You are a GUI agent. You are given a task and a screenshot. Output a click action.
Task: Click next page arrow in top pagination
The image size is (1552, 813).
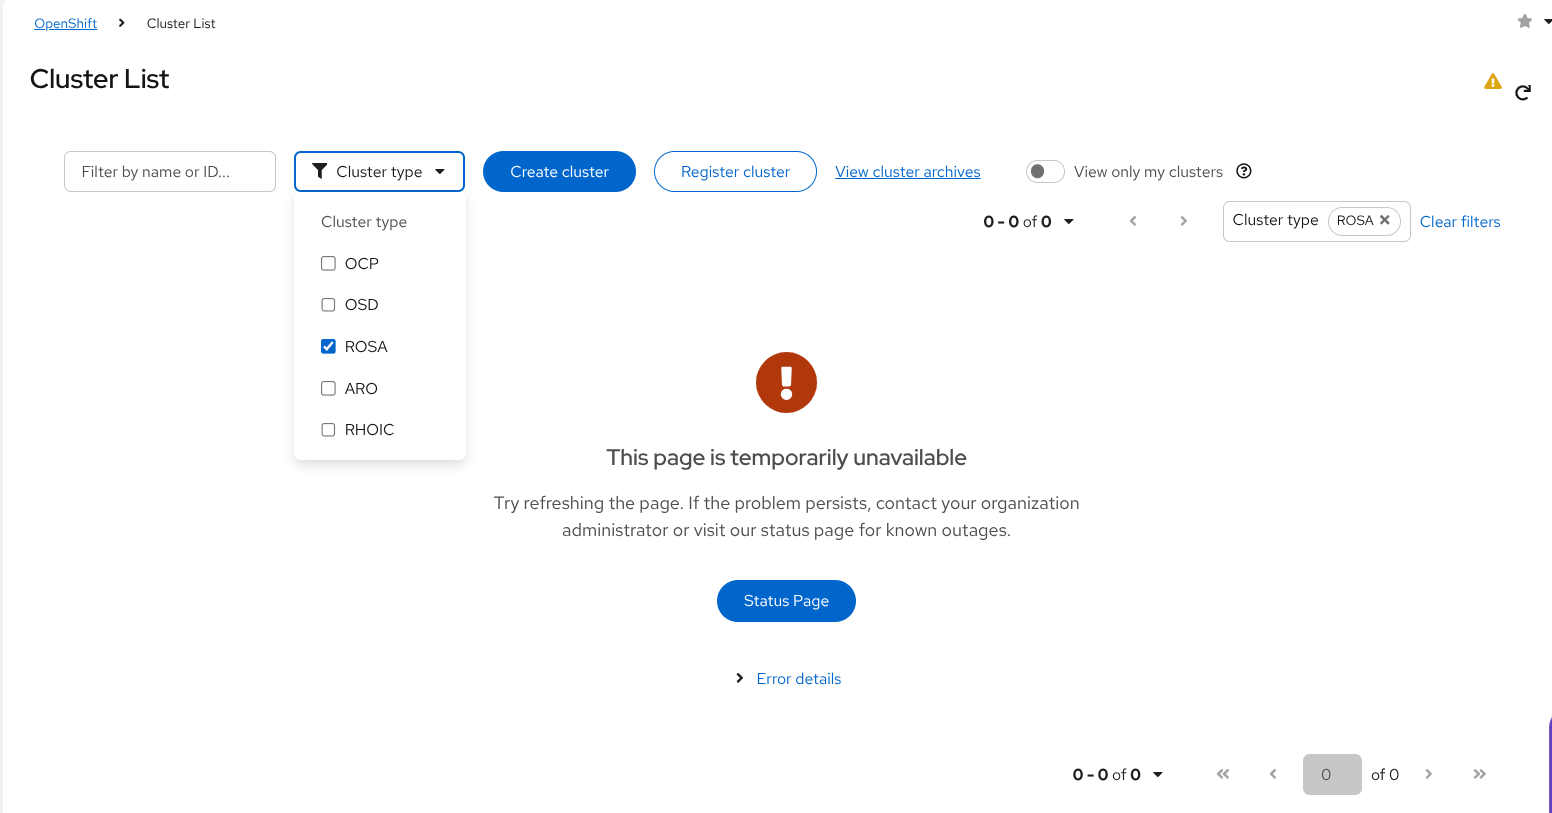tap(1183, 221)
